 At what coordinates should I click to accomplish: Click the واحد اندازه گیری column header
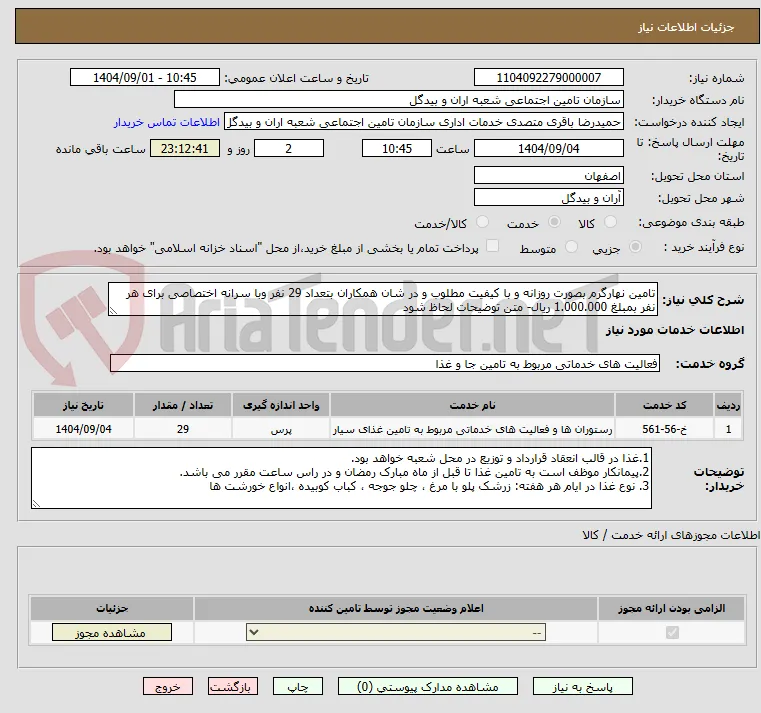(281, 405)
